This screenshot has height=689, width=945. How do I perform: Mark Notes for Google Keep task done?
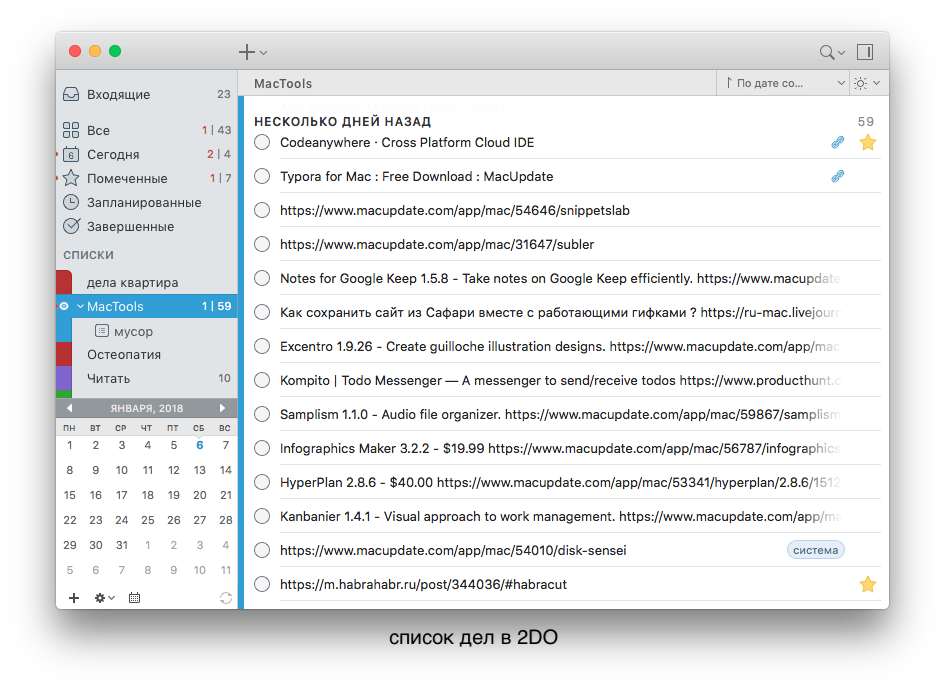click(x=262, y=278)
